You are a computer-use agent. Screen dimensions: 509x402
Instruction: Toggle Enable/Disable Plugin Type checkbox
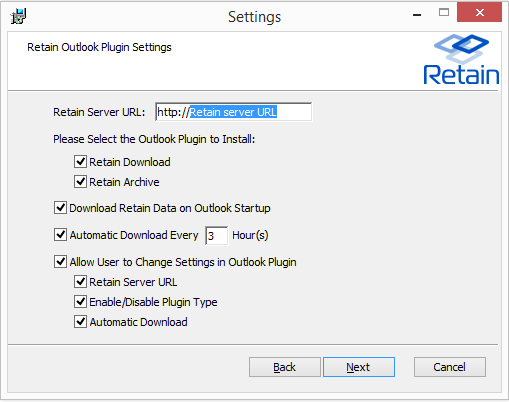tap(80, 302)
